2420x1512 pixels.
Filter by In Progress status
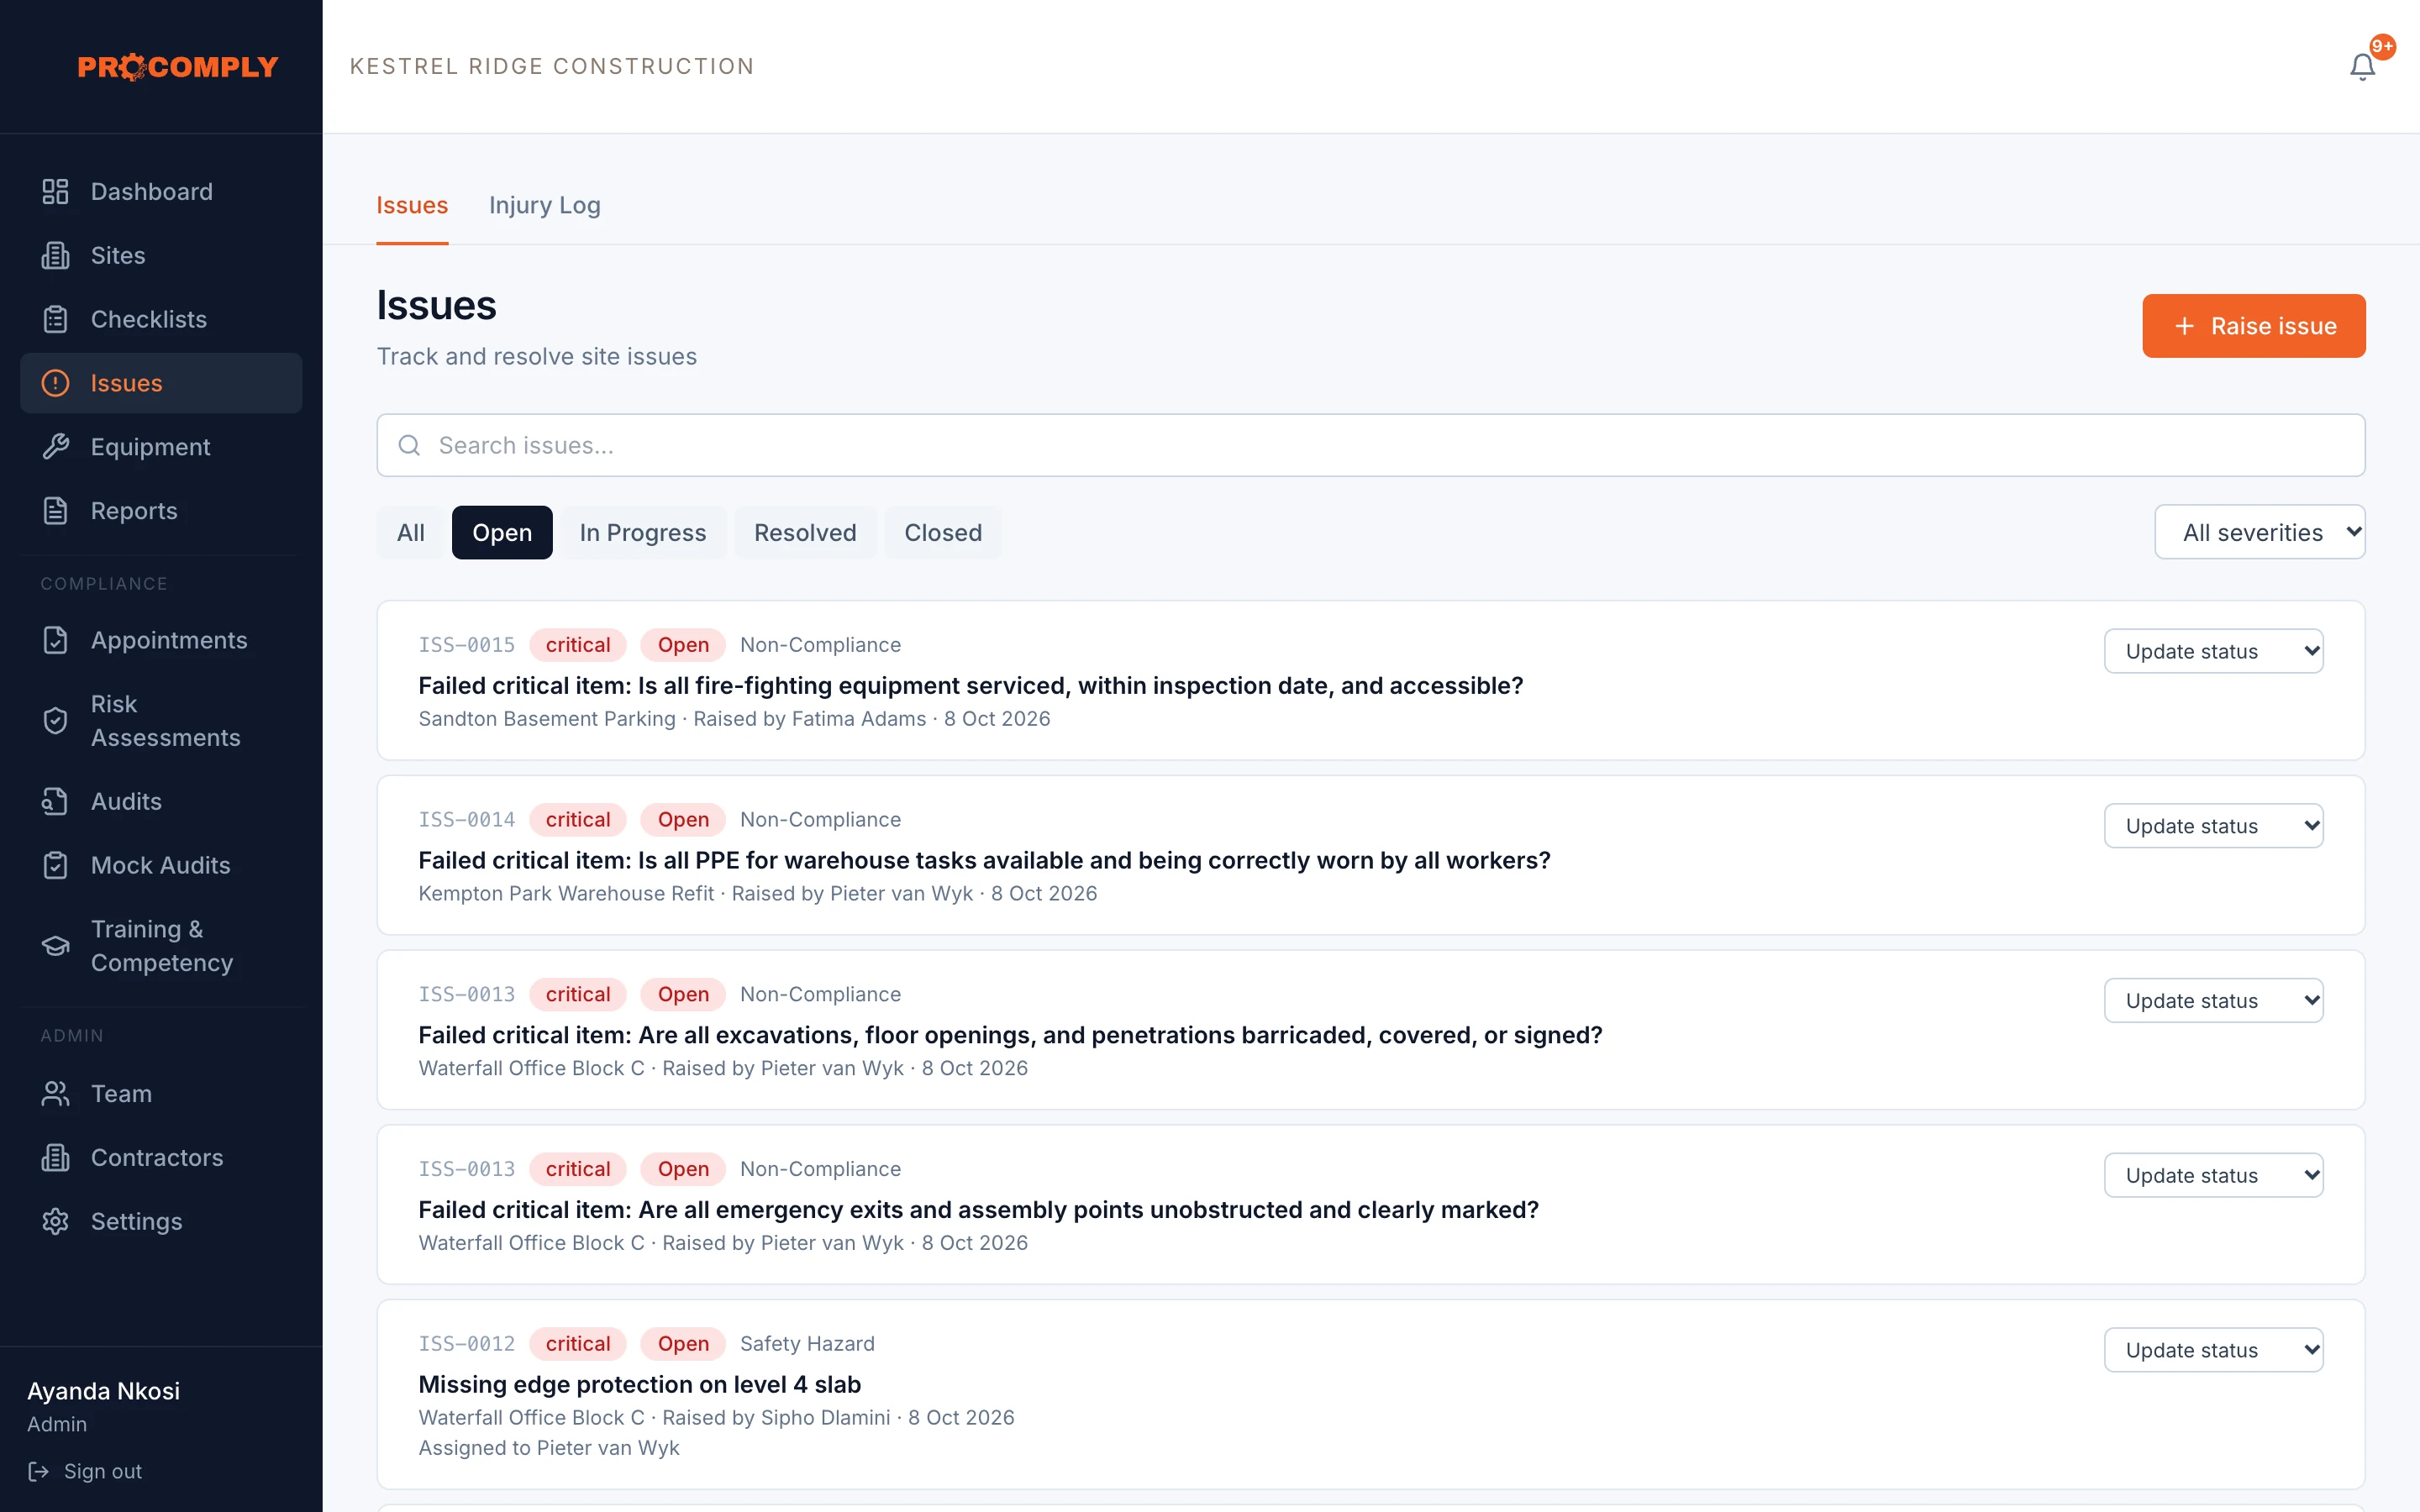click(x=643, y=532)
